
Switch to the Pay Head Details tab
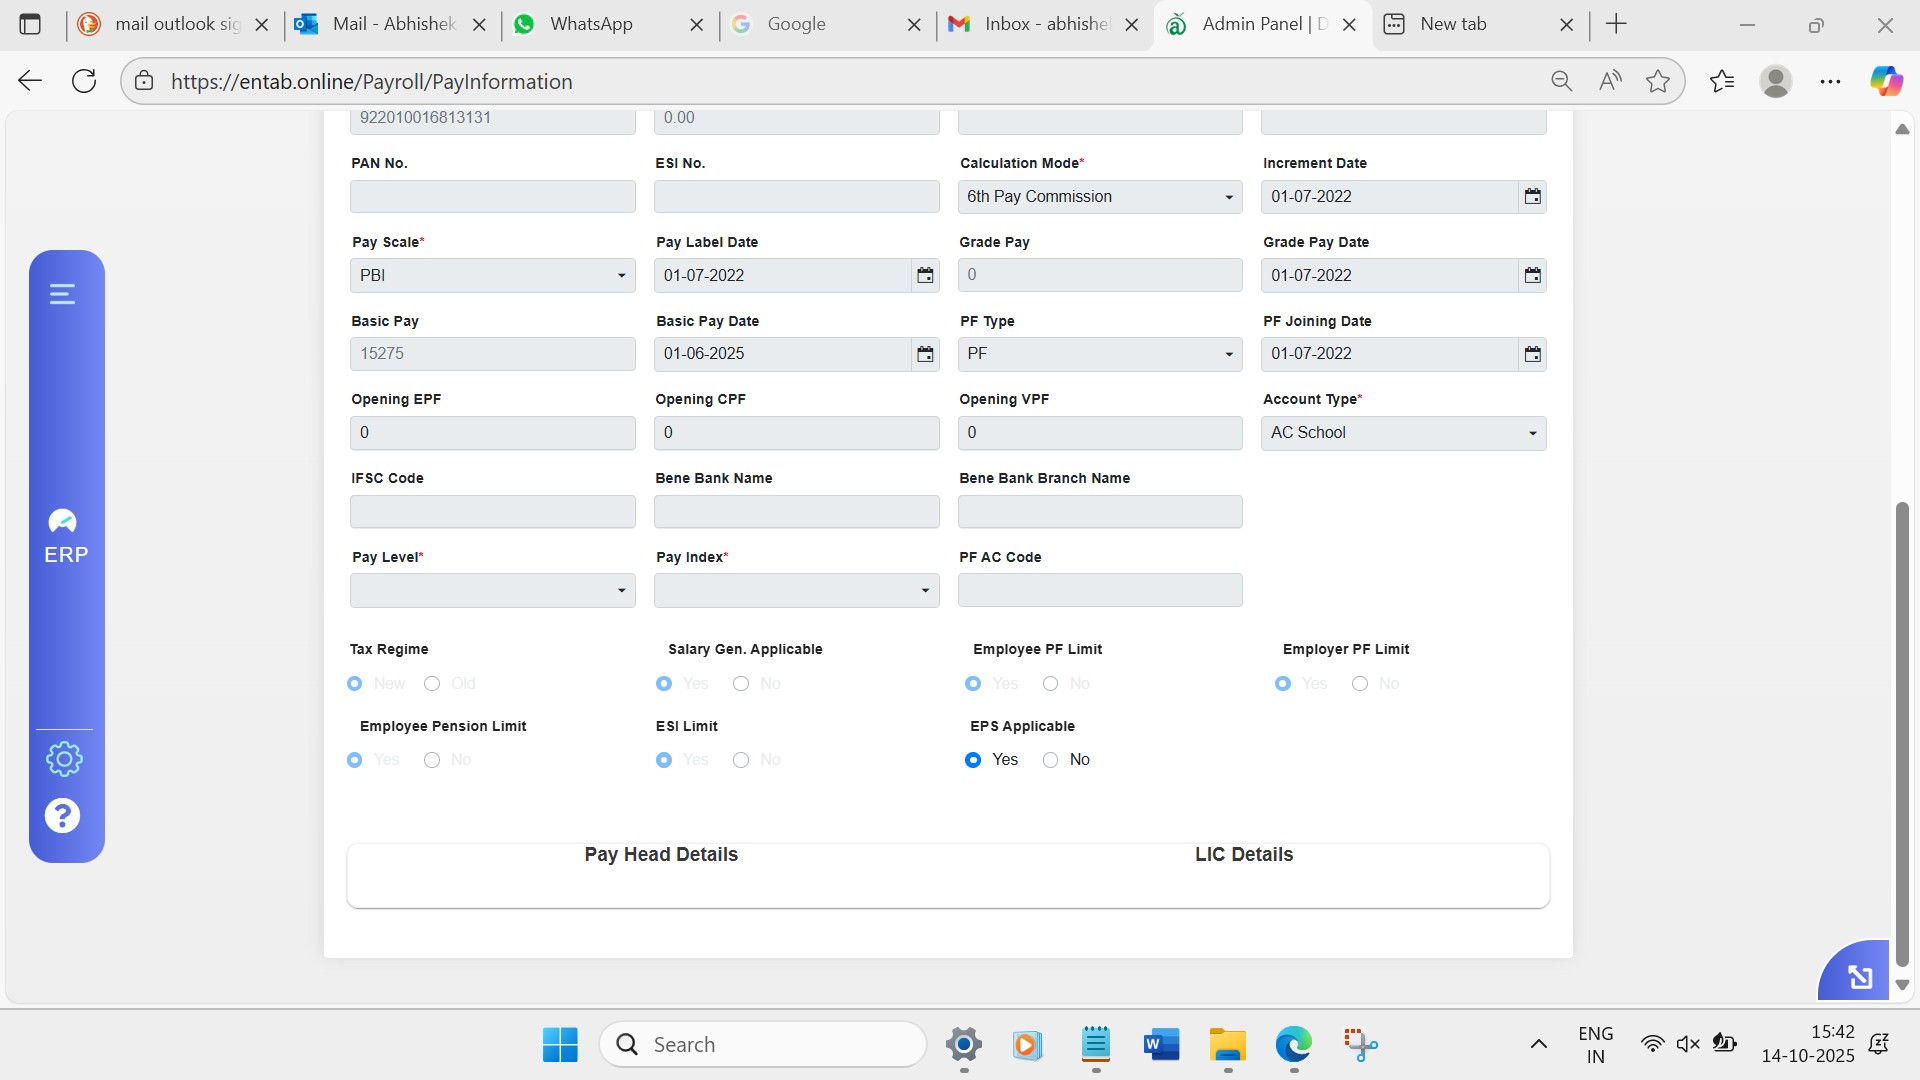(661, 855)
